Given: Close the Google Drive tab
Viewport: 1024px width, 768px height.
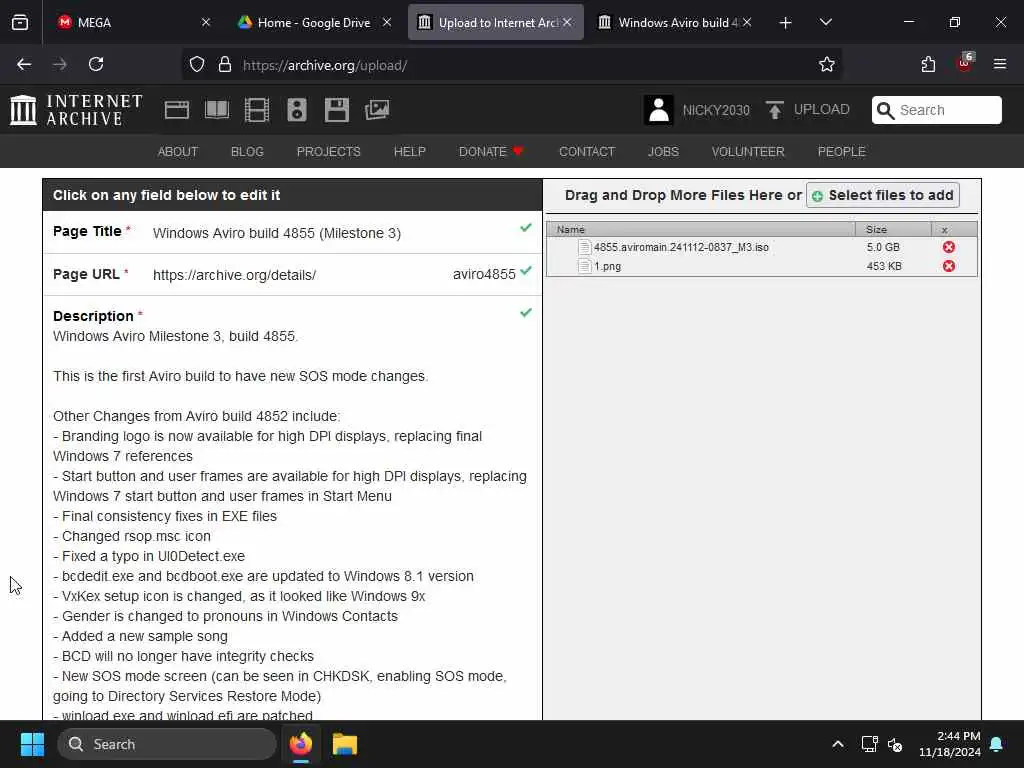Looking at the screenshot, I should [x=387, y=22].
